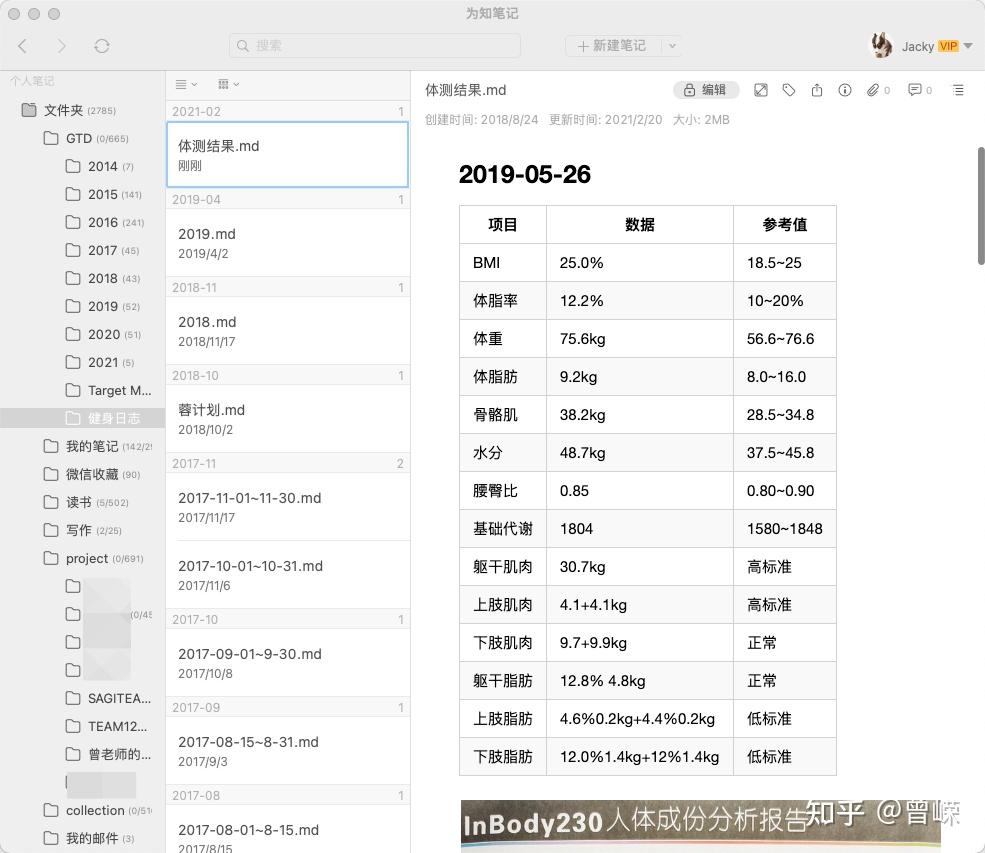Refresh sync with the circular arrow icon

pyautogui.click(x=101, y=45)
